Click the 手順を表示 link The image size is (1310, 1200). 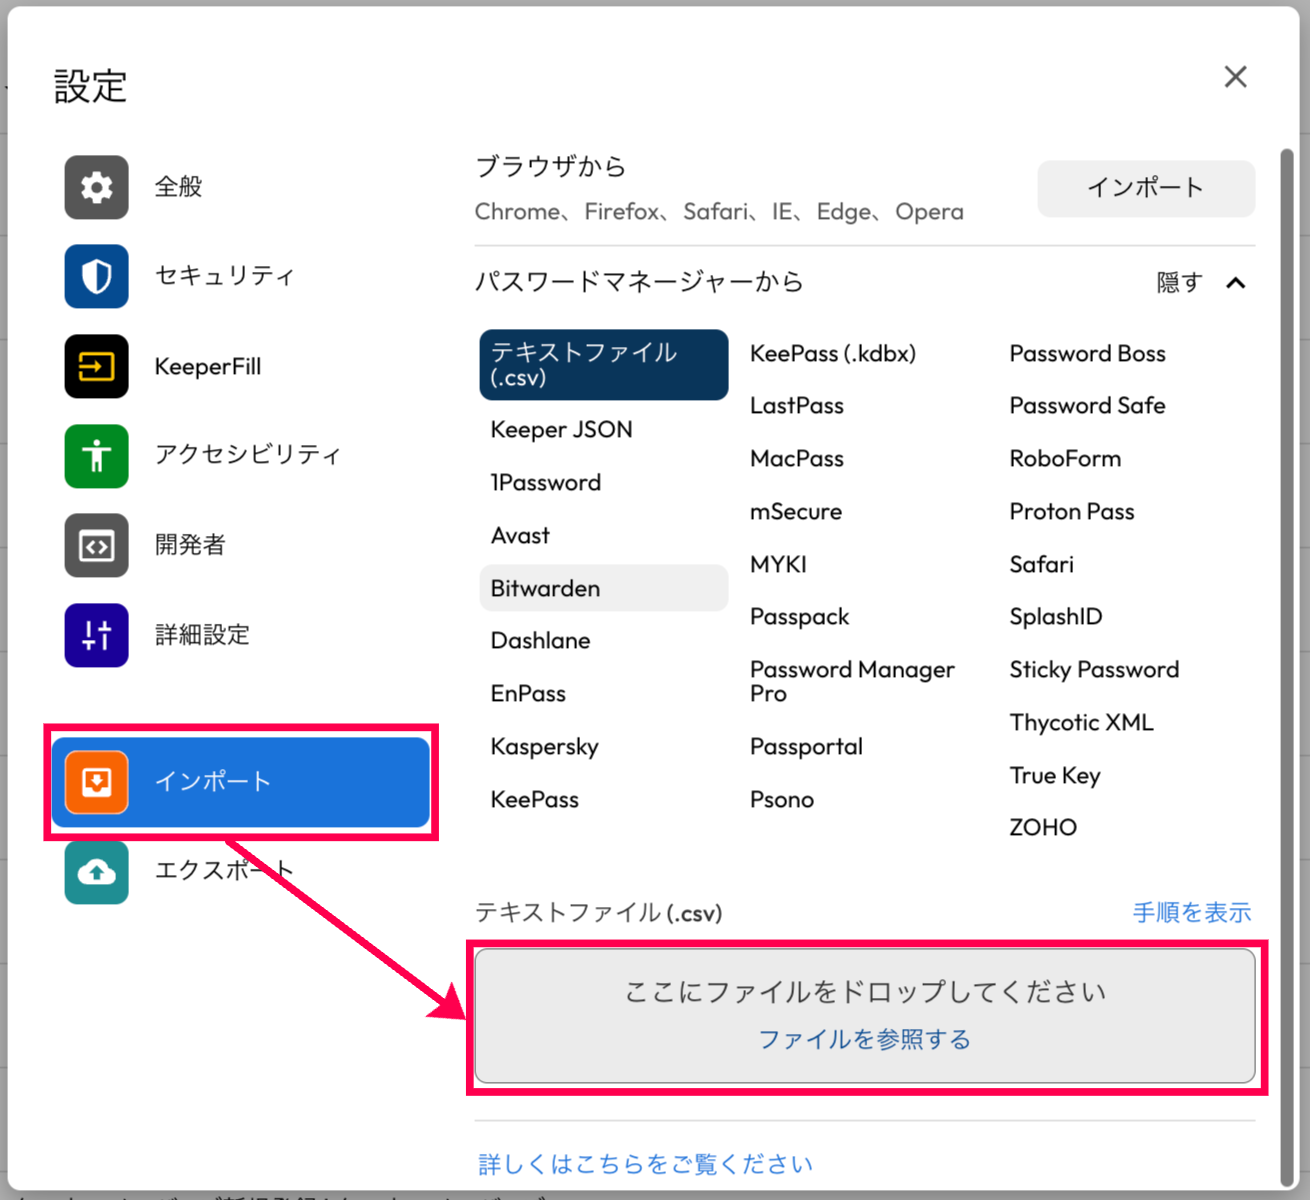point(1192,913)
